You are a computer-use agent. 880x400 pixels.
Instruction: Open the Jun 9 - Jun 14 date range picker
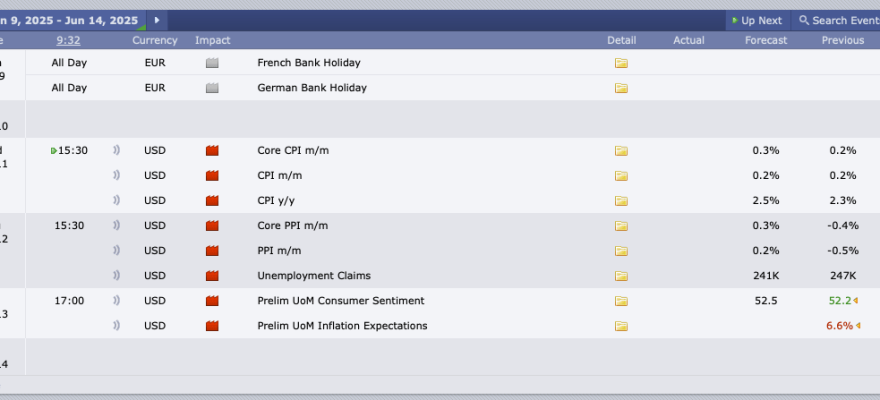click(70, 21)
